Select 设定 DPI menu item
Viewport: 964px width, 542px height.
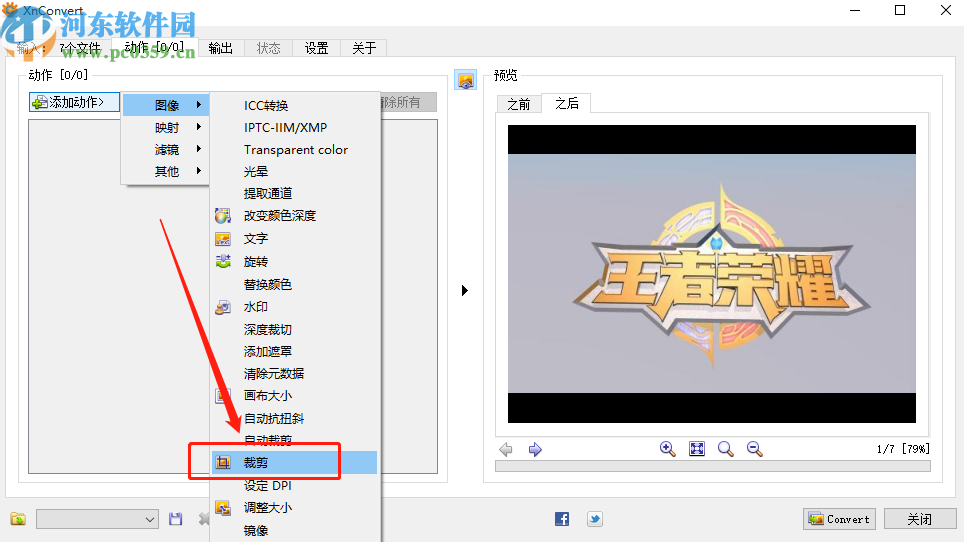(267, 485)
